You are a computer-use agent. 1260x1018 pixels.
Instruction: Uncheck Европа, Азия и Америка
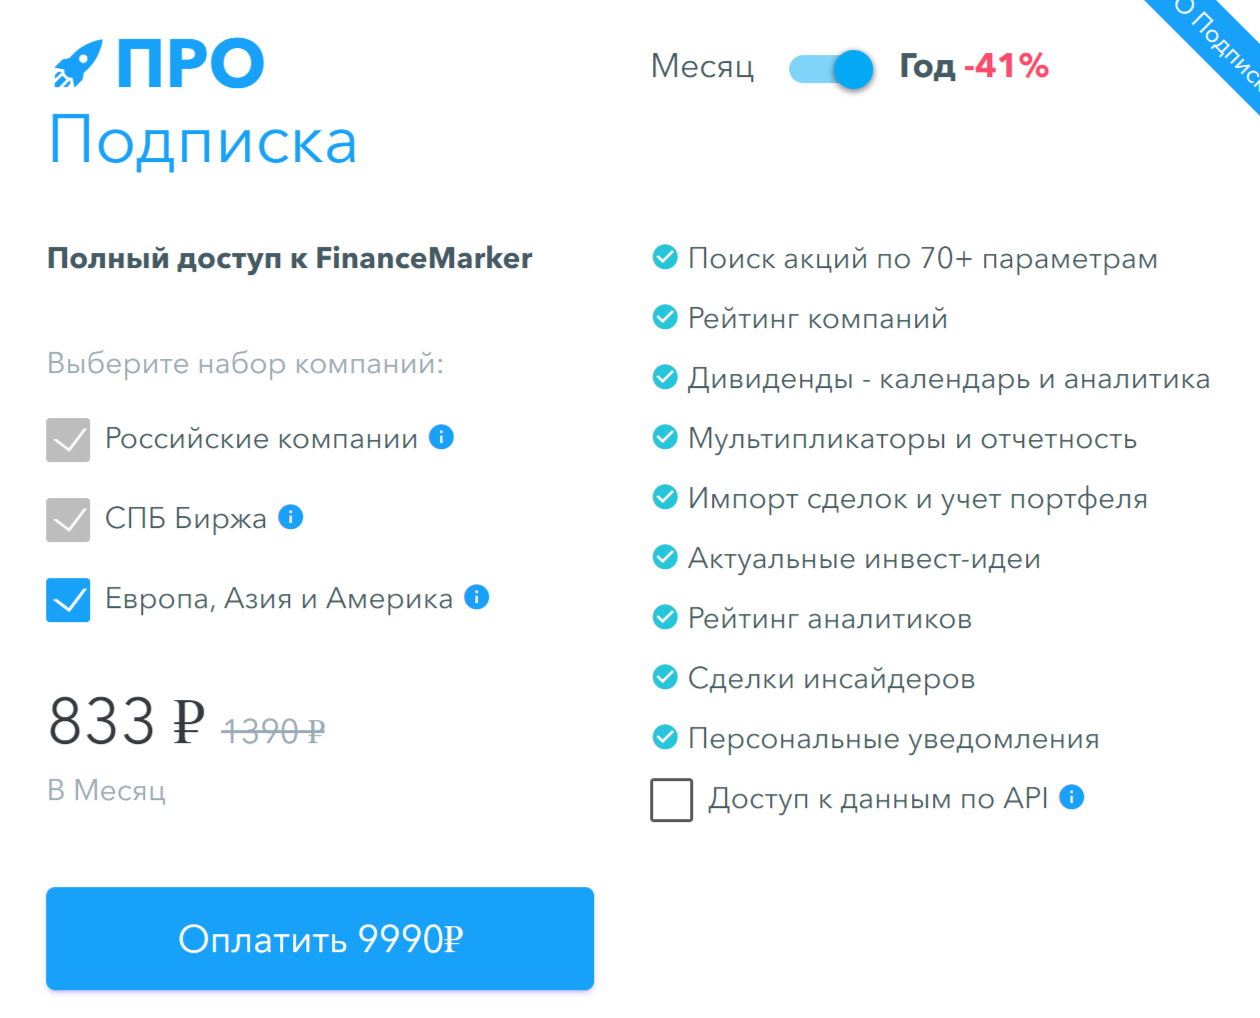click(x=66, y=598)
